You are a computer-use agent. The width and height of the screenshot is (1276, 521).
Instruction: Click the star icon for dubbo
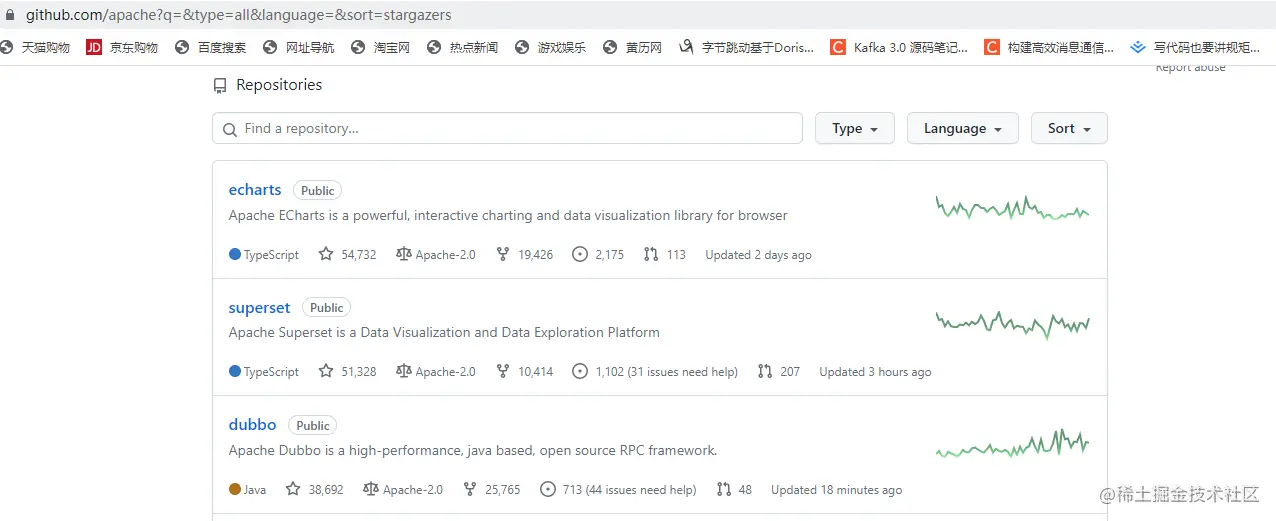tap(293, 489)
